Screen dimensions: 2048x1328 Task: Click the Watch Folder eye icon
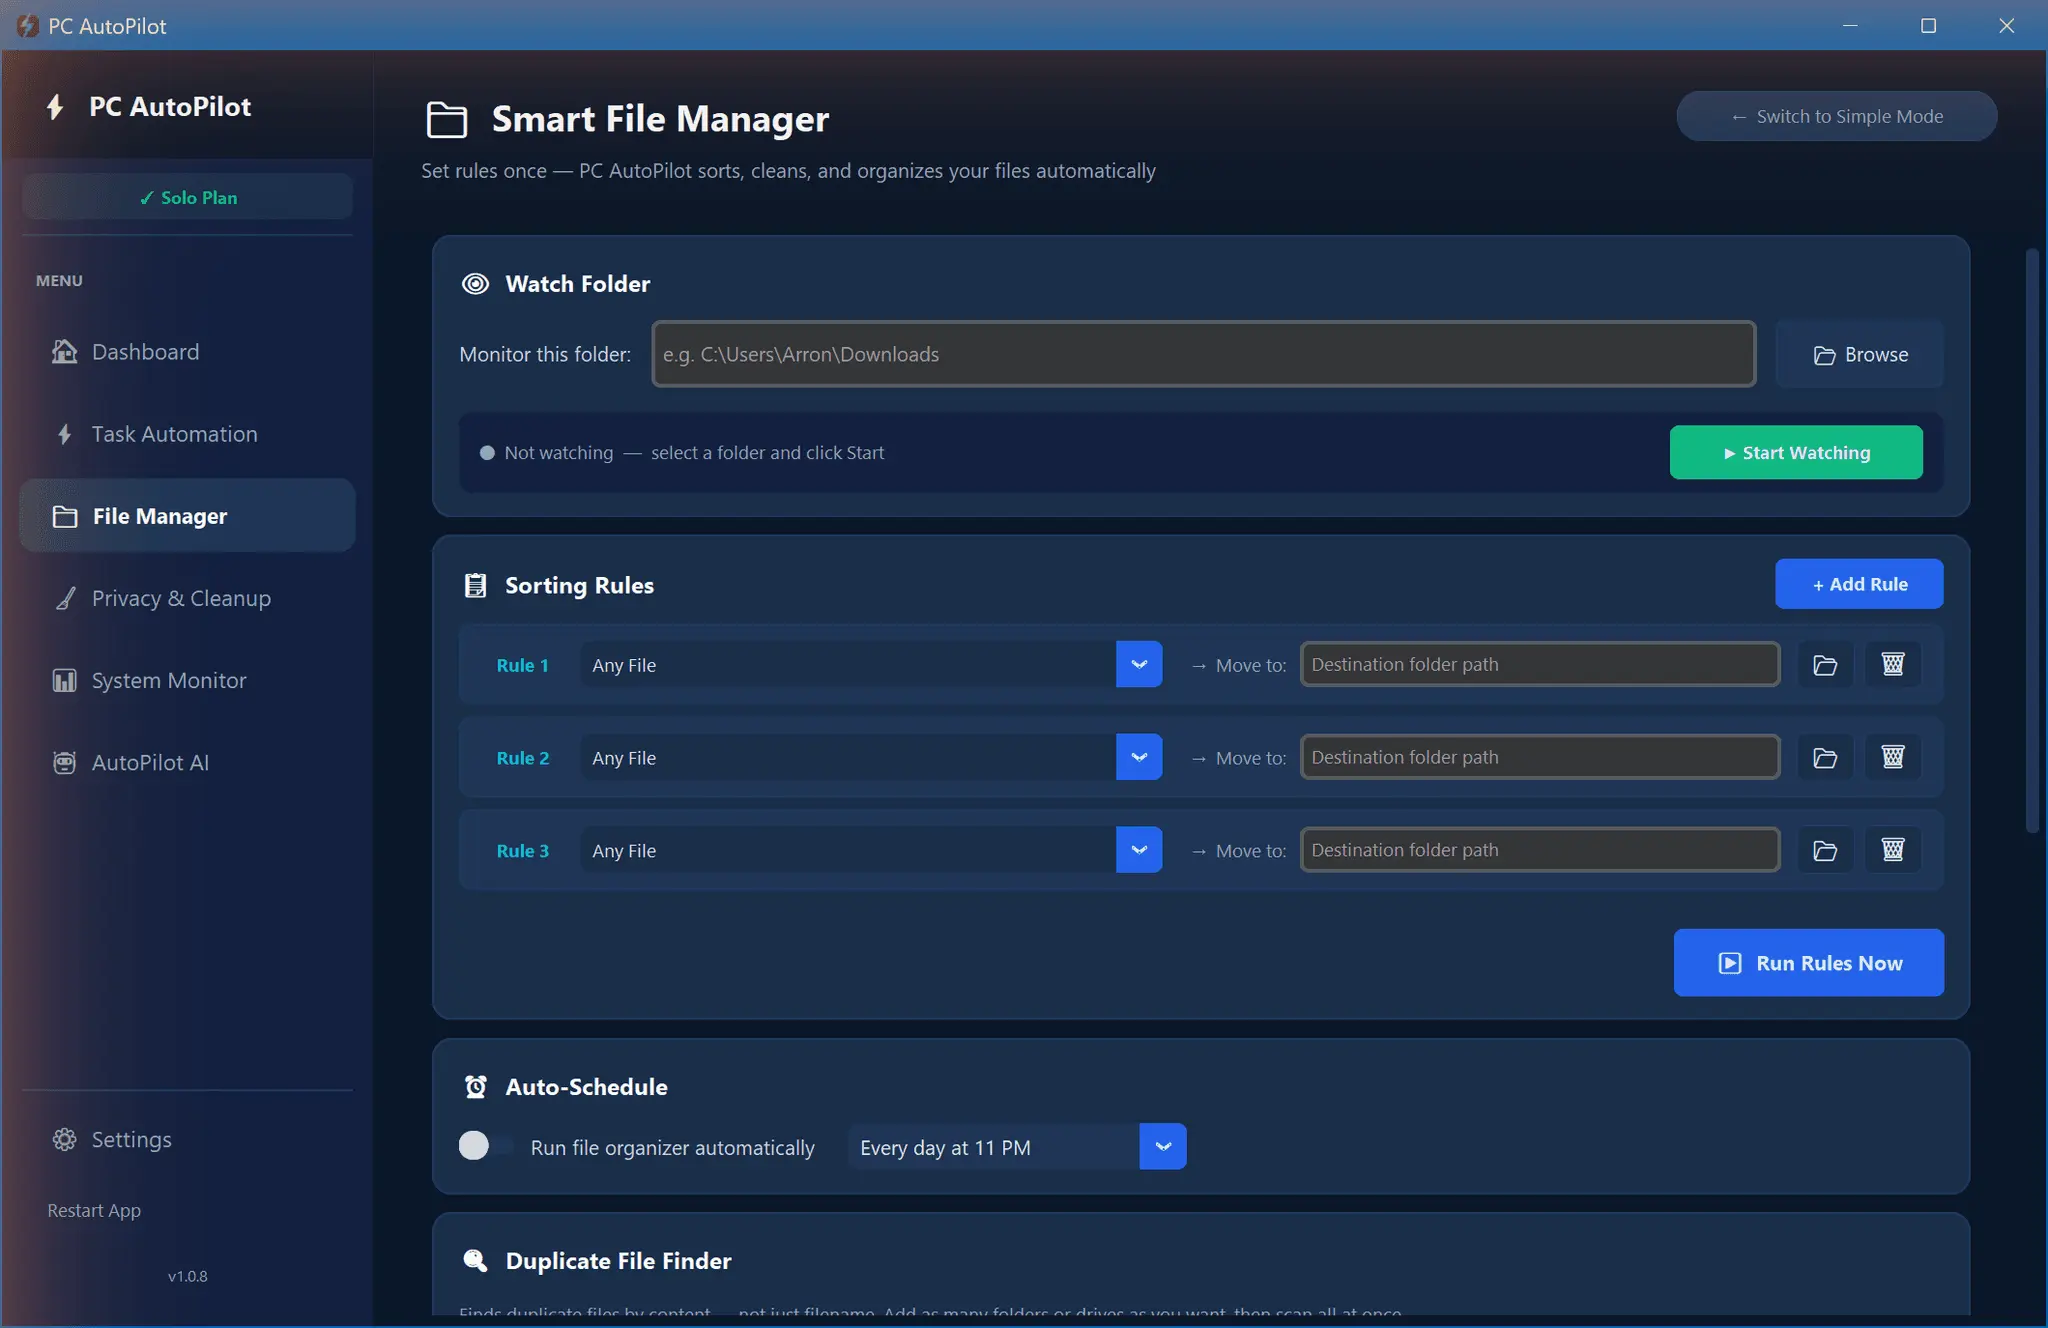(476, 284)
